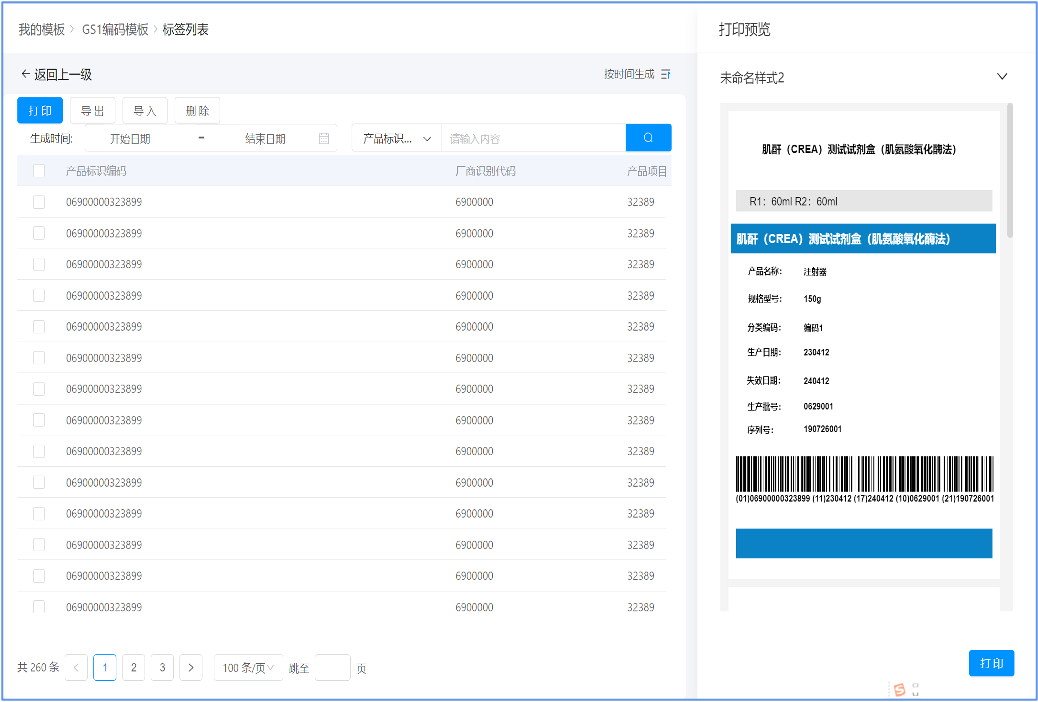Navigate to GS1编码模板 breadcrumb
The image size is (1038, 702).
coord(116,29)
